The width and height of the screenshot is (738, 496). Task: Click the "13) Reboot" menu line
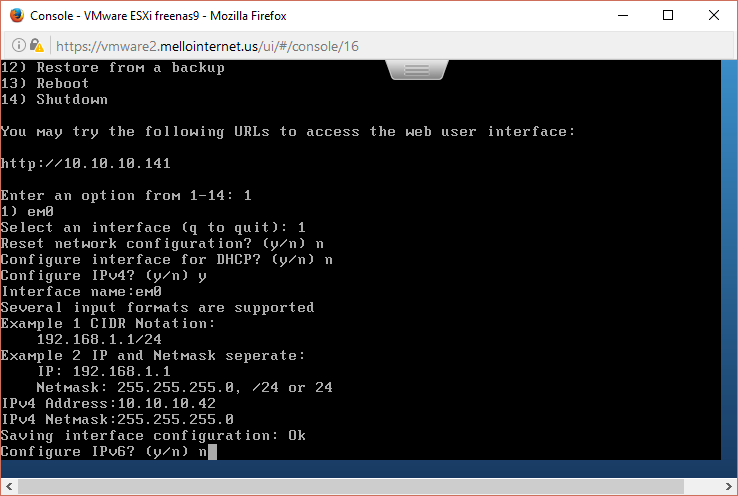(45, 83)
